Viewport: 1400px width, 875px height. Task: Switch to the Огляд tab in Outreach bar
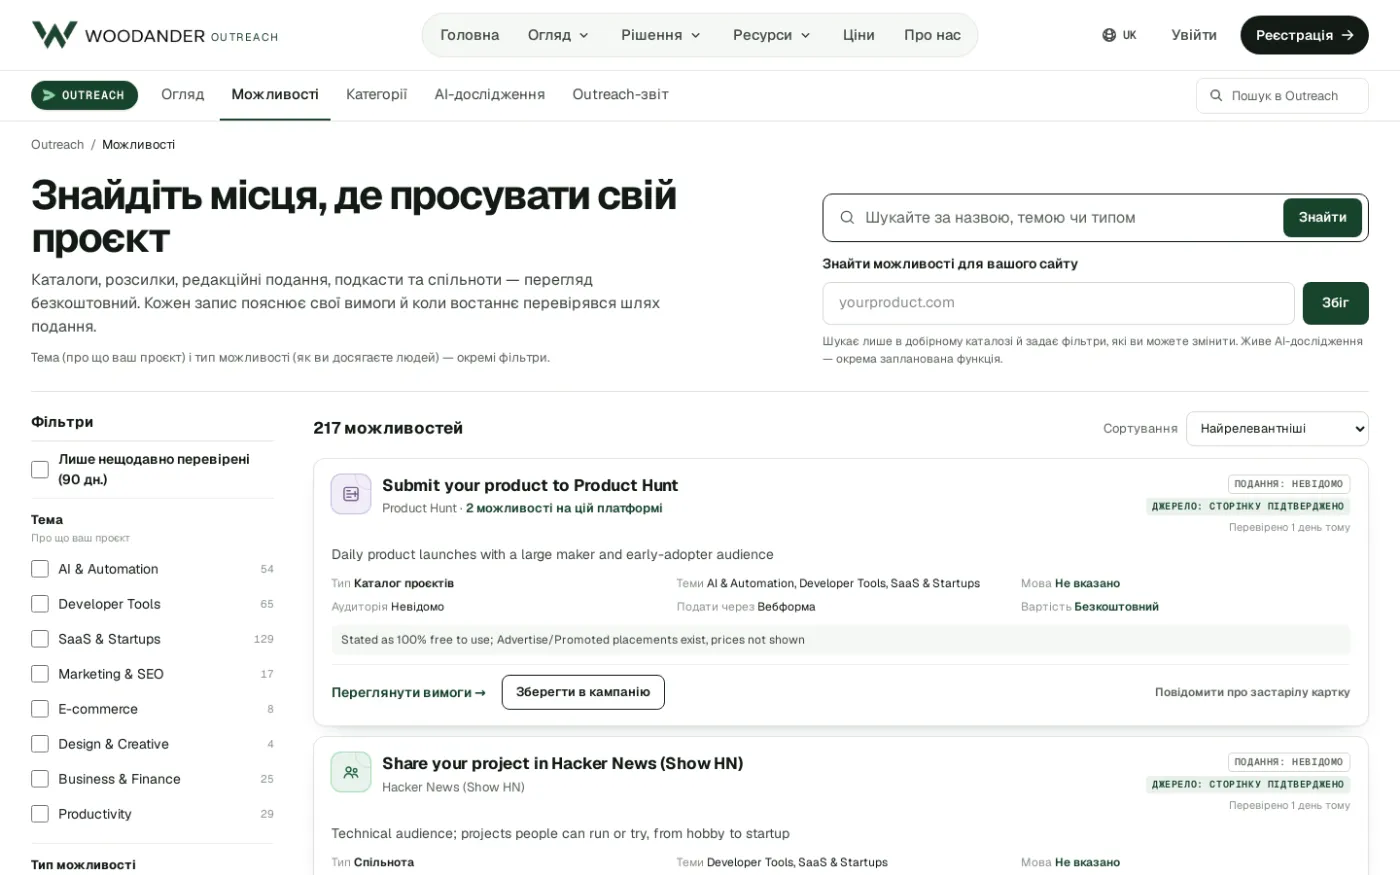click(183, 95)
